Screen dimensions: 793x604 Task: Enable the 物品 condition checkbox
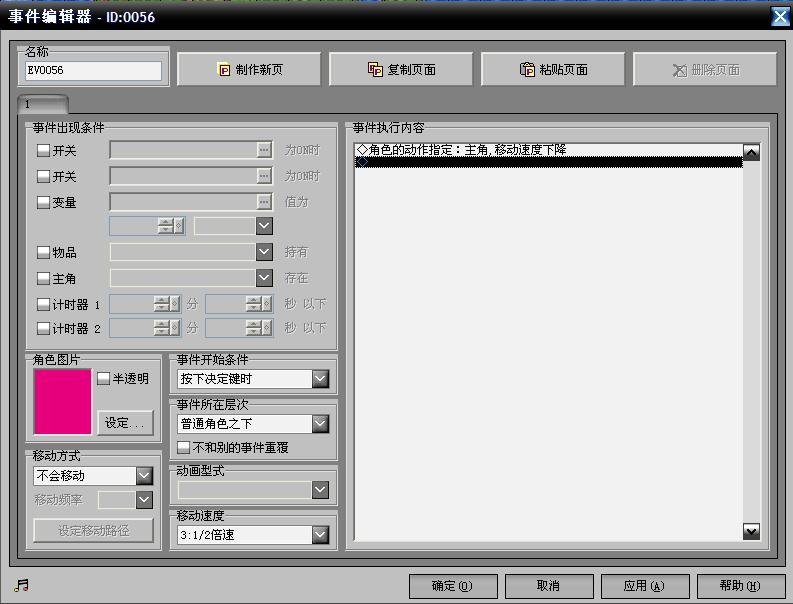pyautogui.click(x=43, y=252)
